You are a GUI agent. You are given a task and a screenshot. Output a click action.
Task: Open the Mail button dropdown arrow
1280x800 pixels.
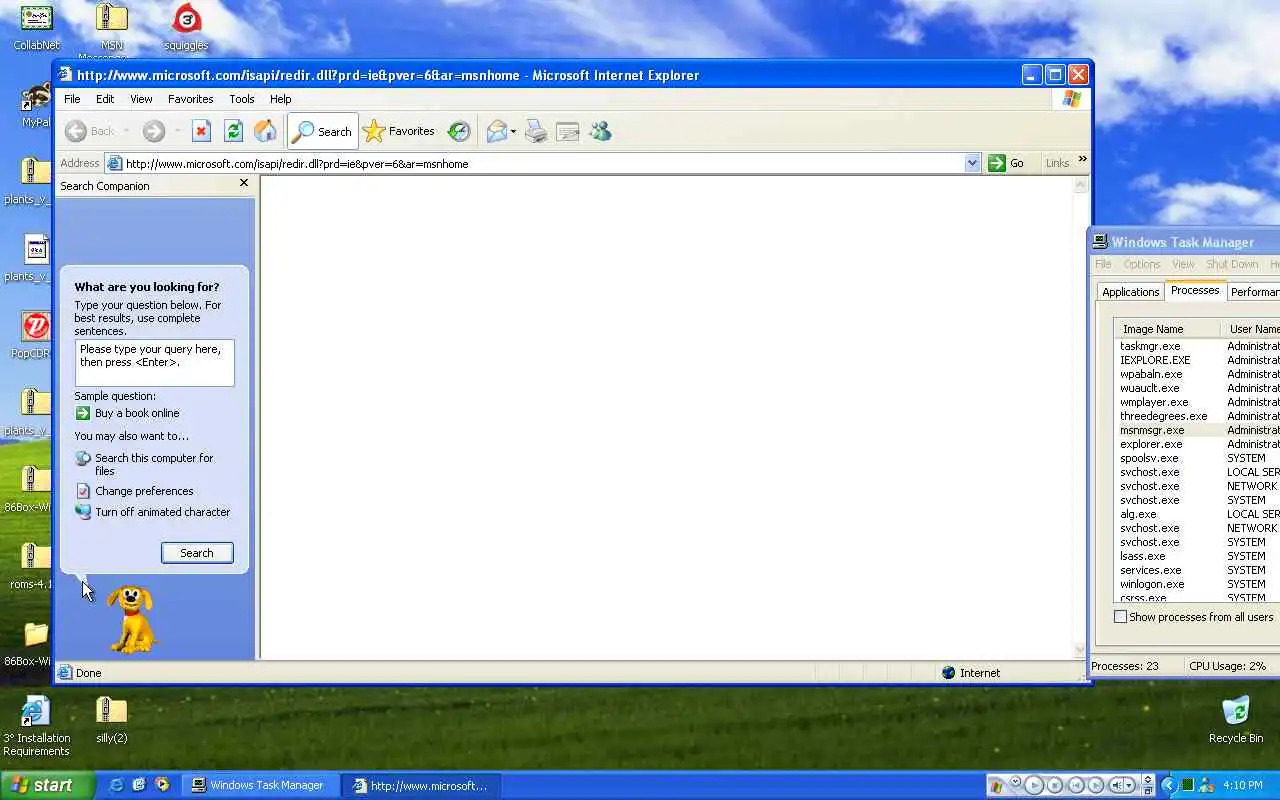[513, 131]
